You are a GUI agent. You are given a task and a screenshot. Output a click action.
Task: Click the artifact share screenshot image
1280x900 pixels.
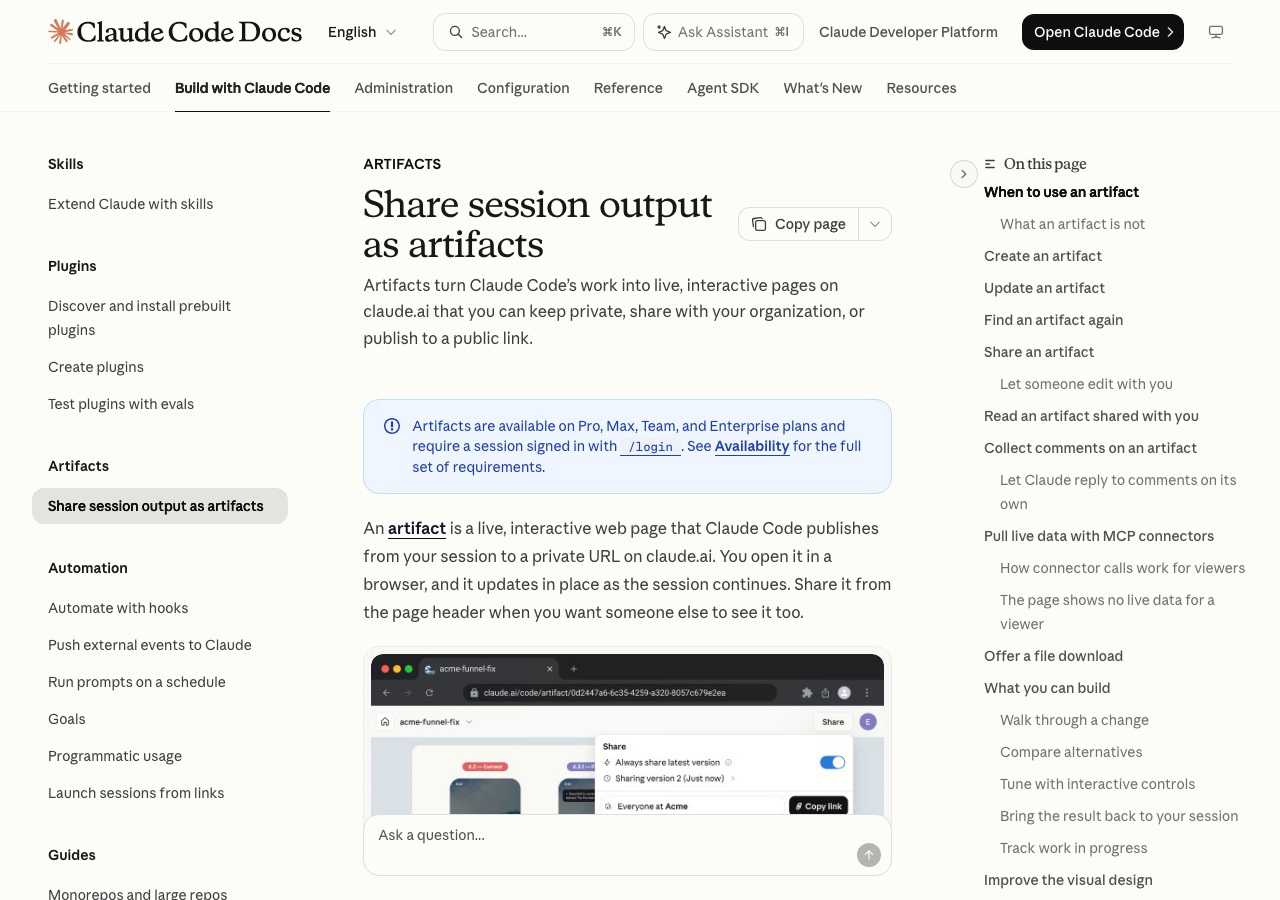[x=627, y=734]
